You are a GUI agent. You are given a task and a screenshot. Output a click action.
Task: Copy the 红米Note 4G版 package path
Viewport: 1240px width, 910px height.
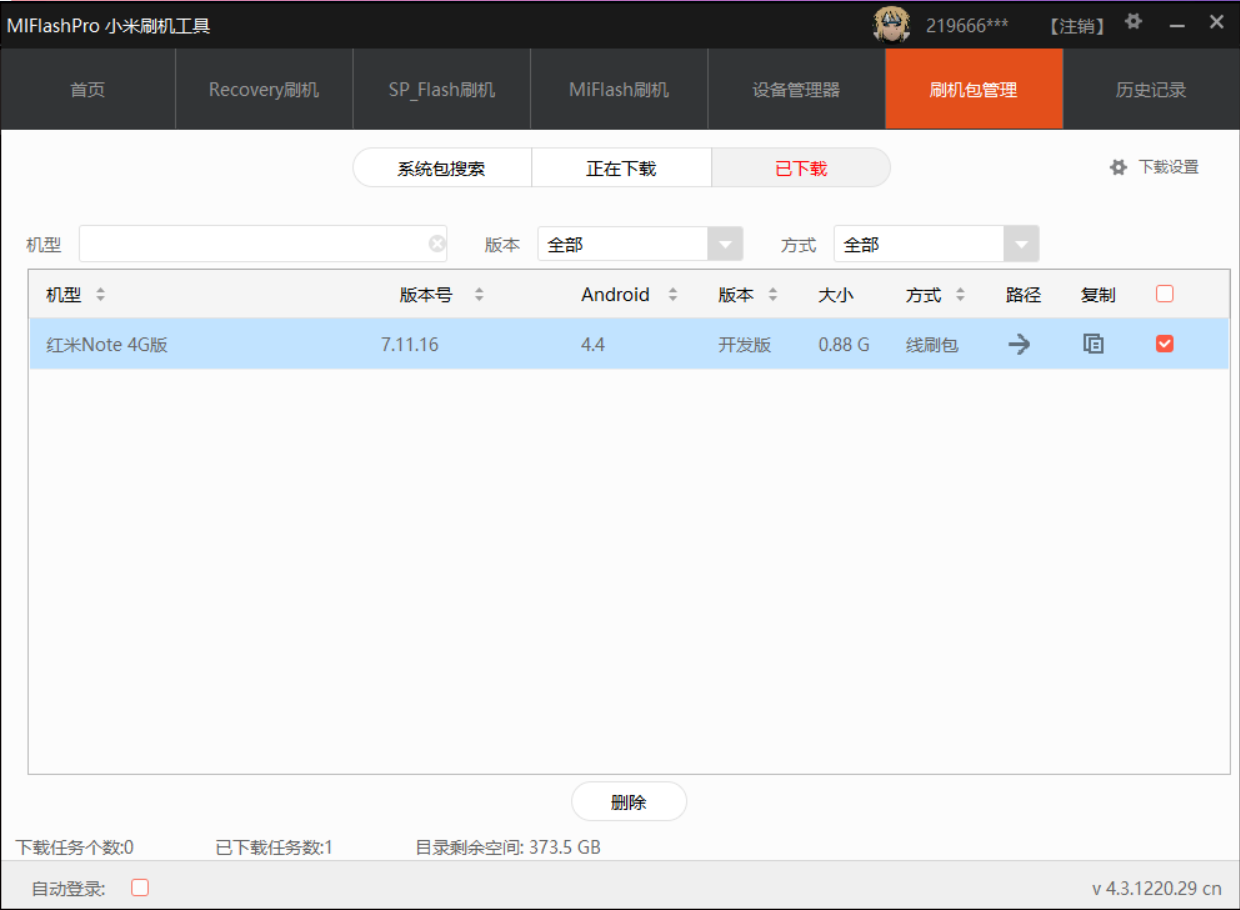click(1094, 344)
